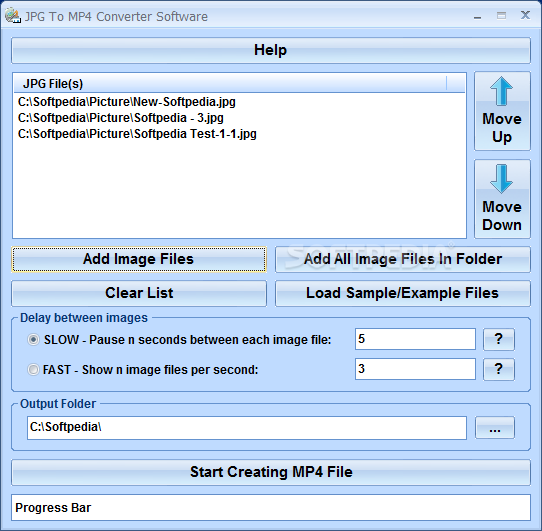
Task: Load Sample/Example Files
Action: [403, 293]
